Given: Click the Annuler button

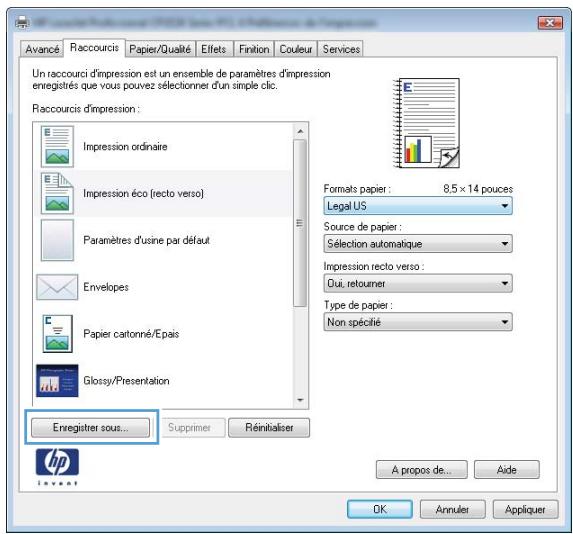Looking at the screenshot, I should [x=452, y=509].
